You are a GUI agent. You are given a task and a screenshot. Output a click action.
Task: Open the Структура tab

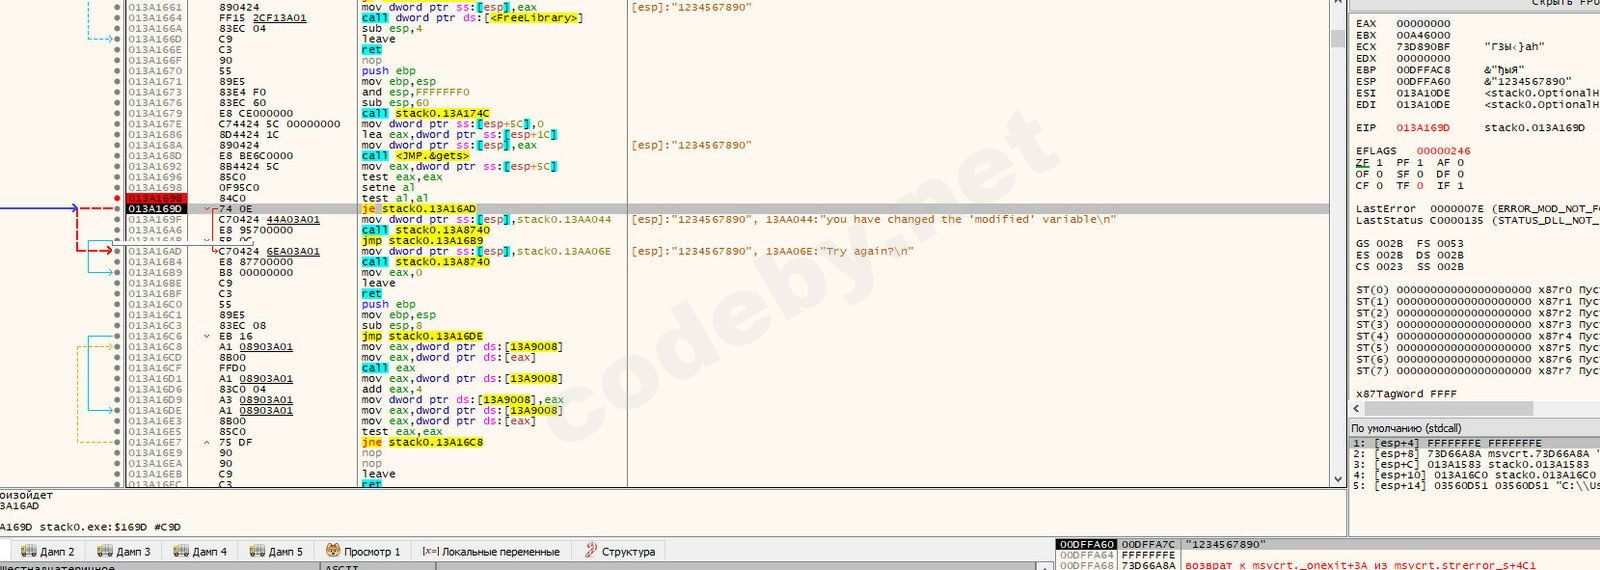[x=620, y=551]
